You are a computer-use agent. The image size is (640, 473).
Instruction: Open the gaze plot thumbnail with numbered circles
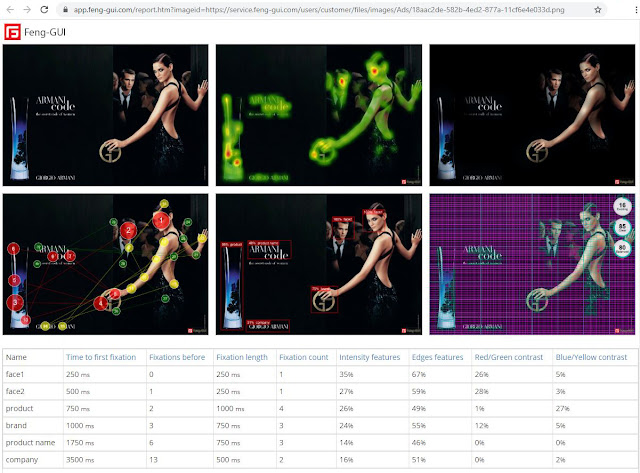105,264
